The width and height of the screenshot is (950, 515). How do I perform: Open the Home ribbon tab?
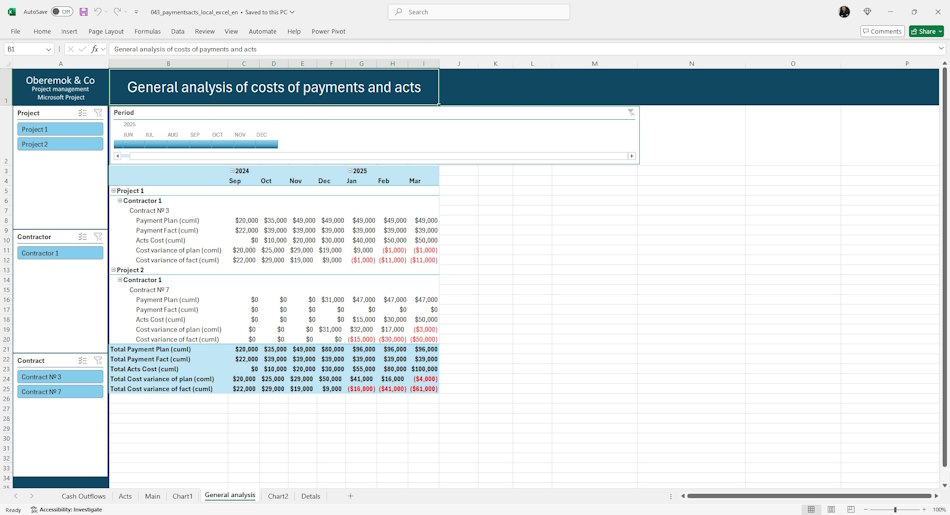coord(42,31)
